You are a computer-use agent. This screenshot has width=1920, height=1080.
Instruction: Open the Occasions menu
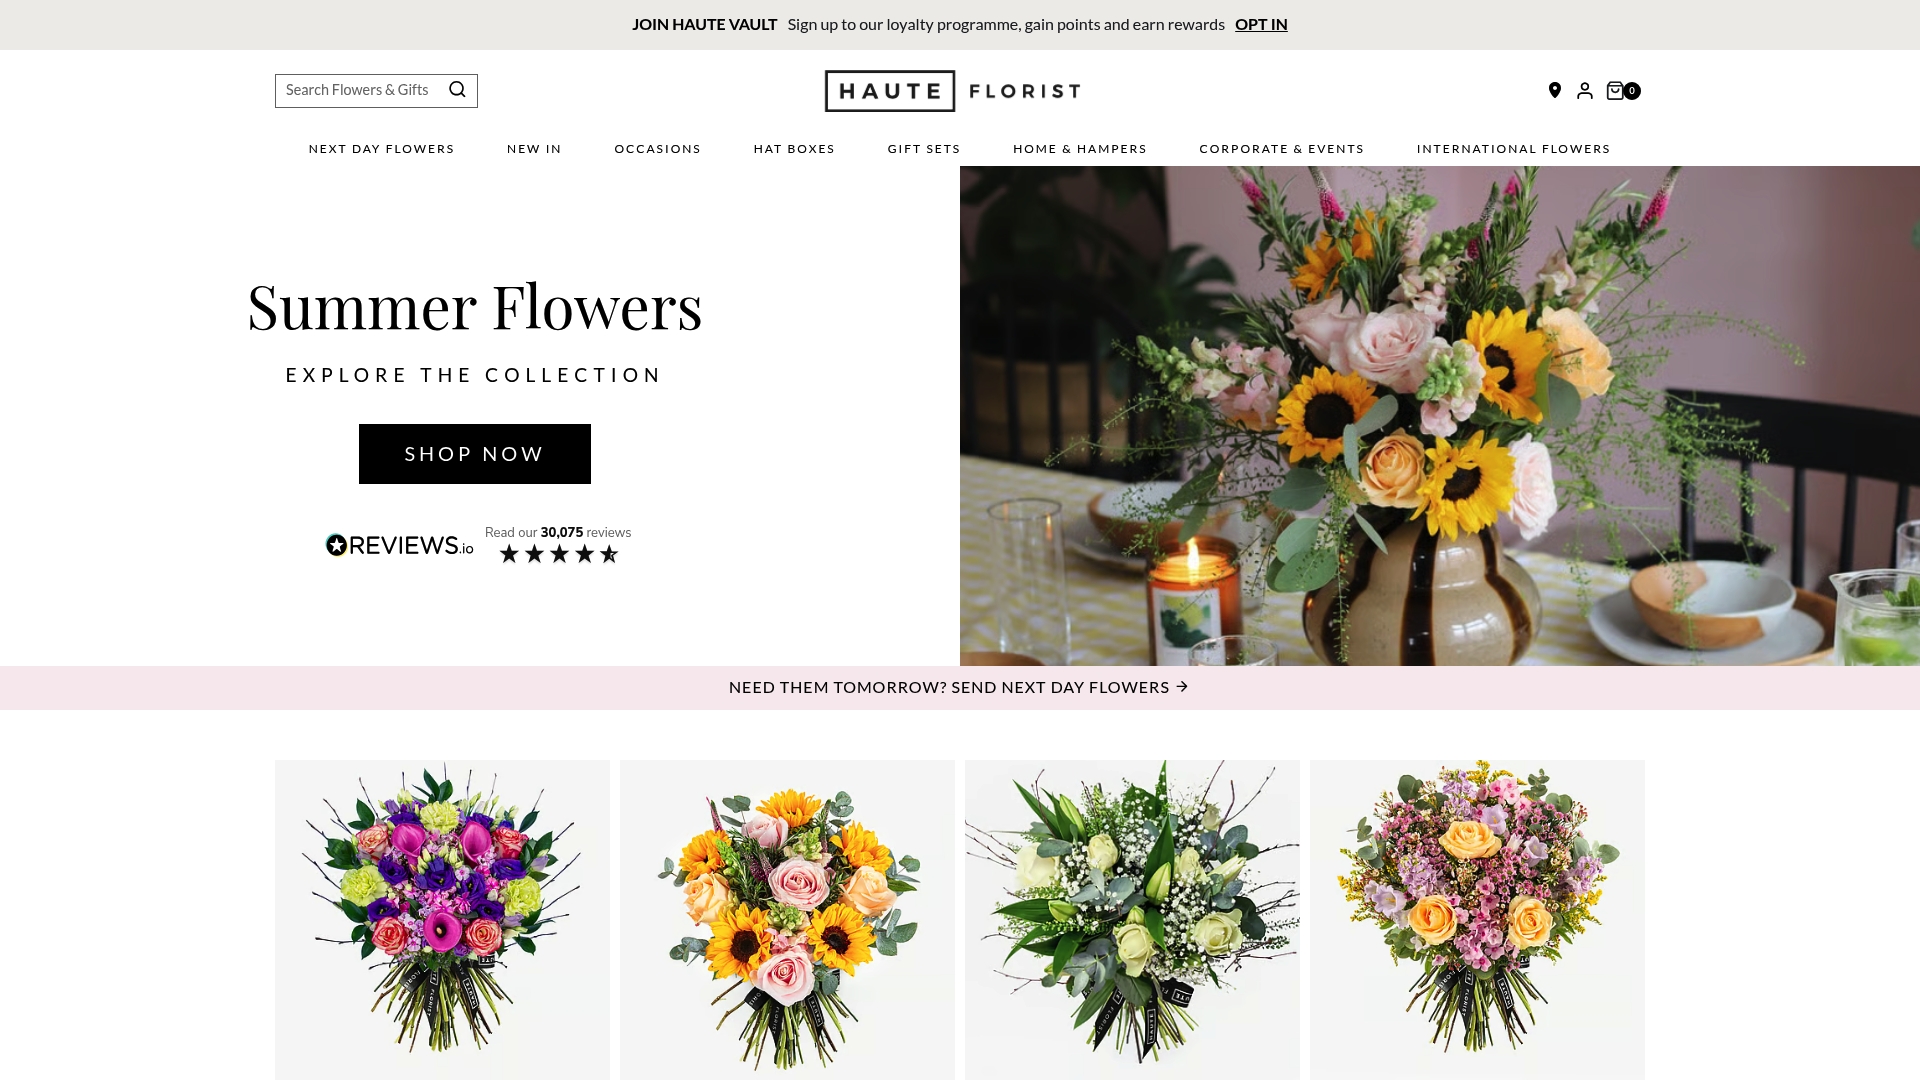pos(657,149)
